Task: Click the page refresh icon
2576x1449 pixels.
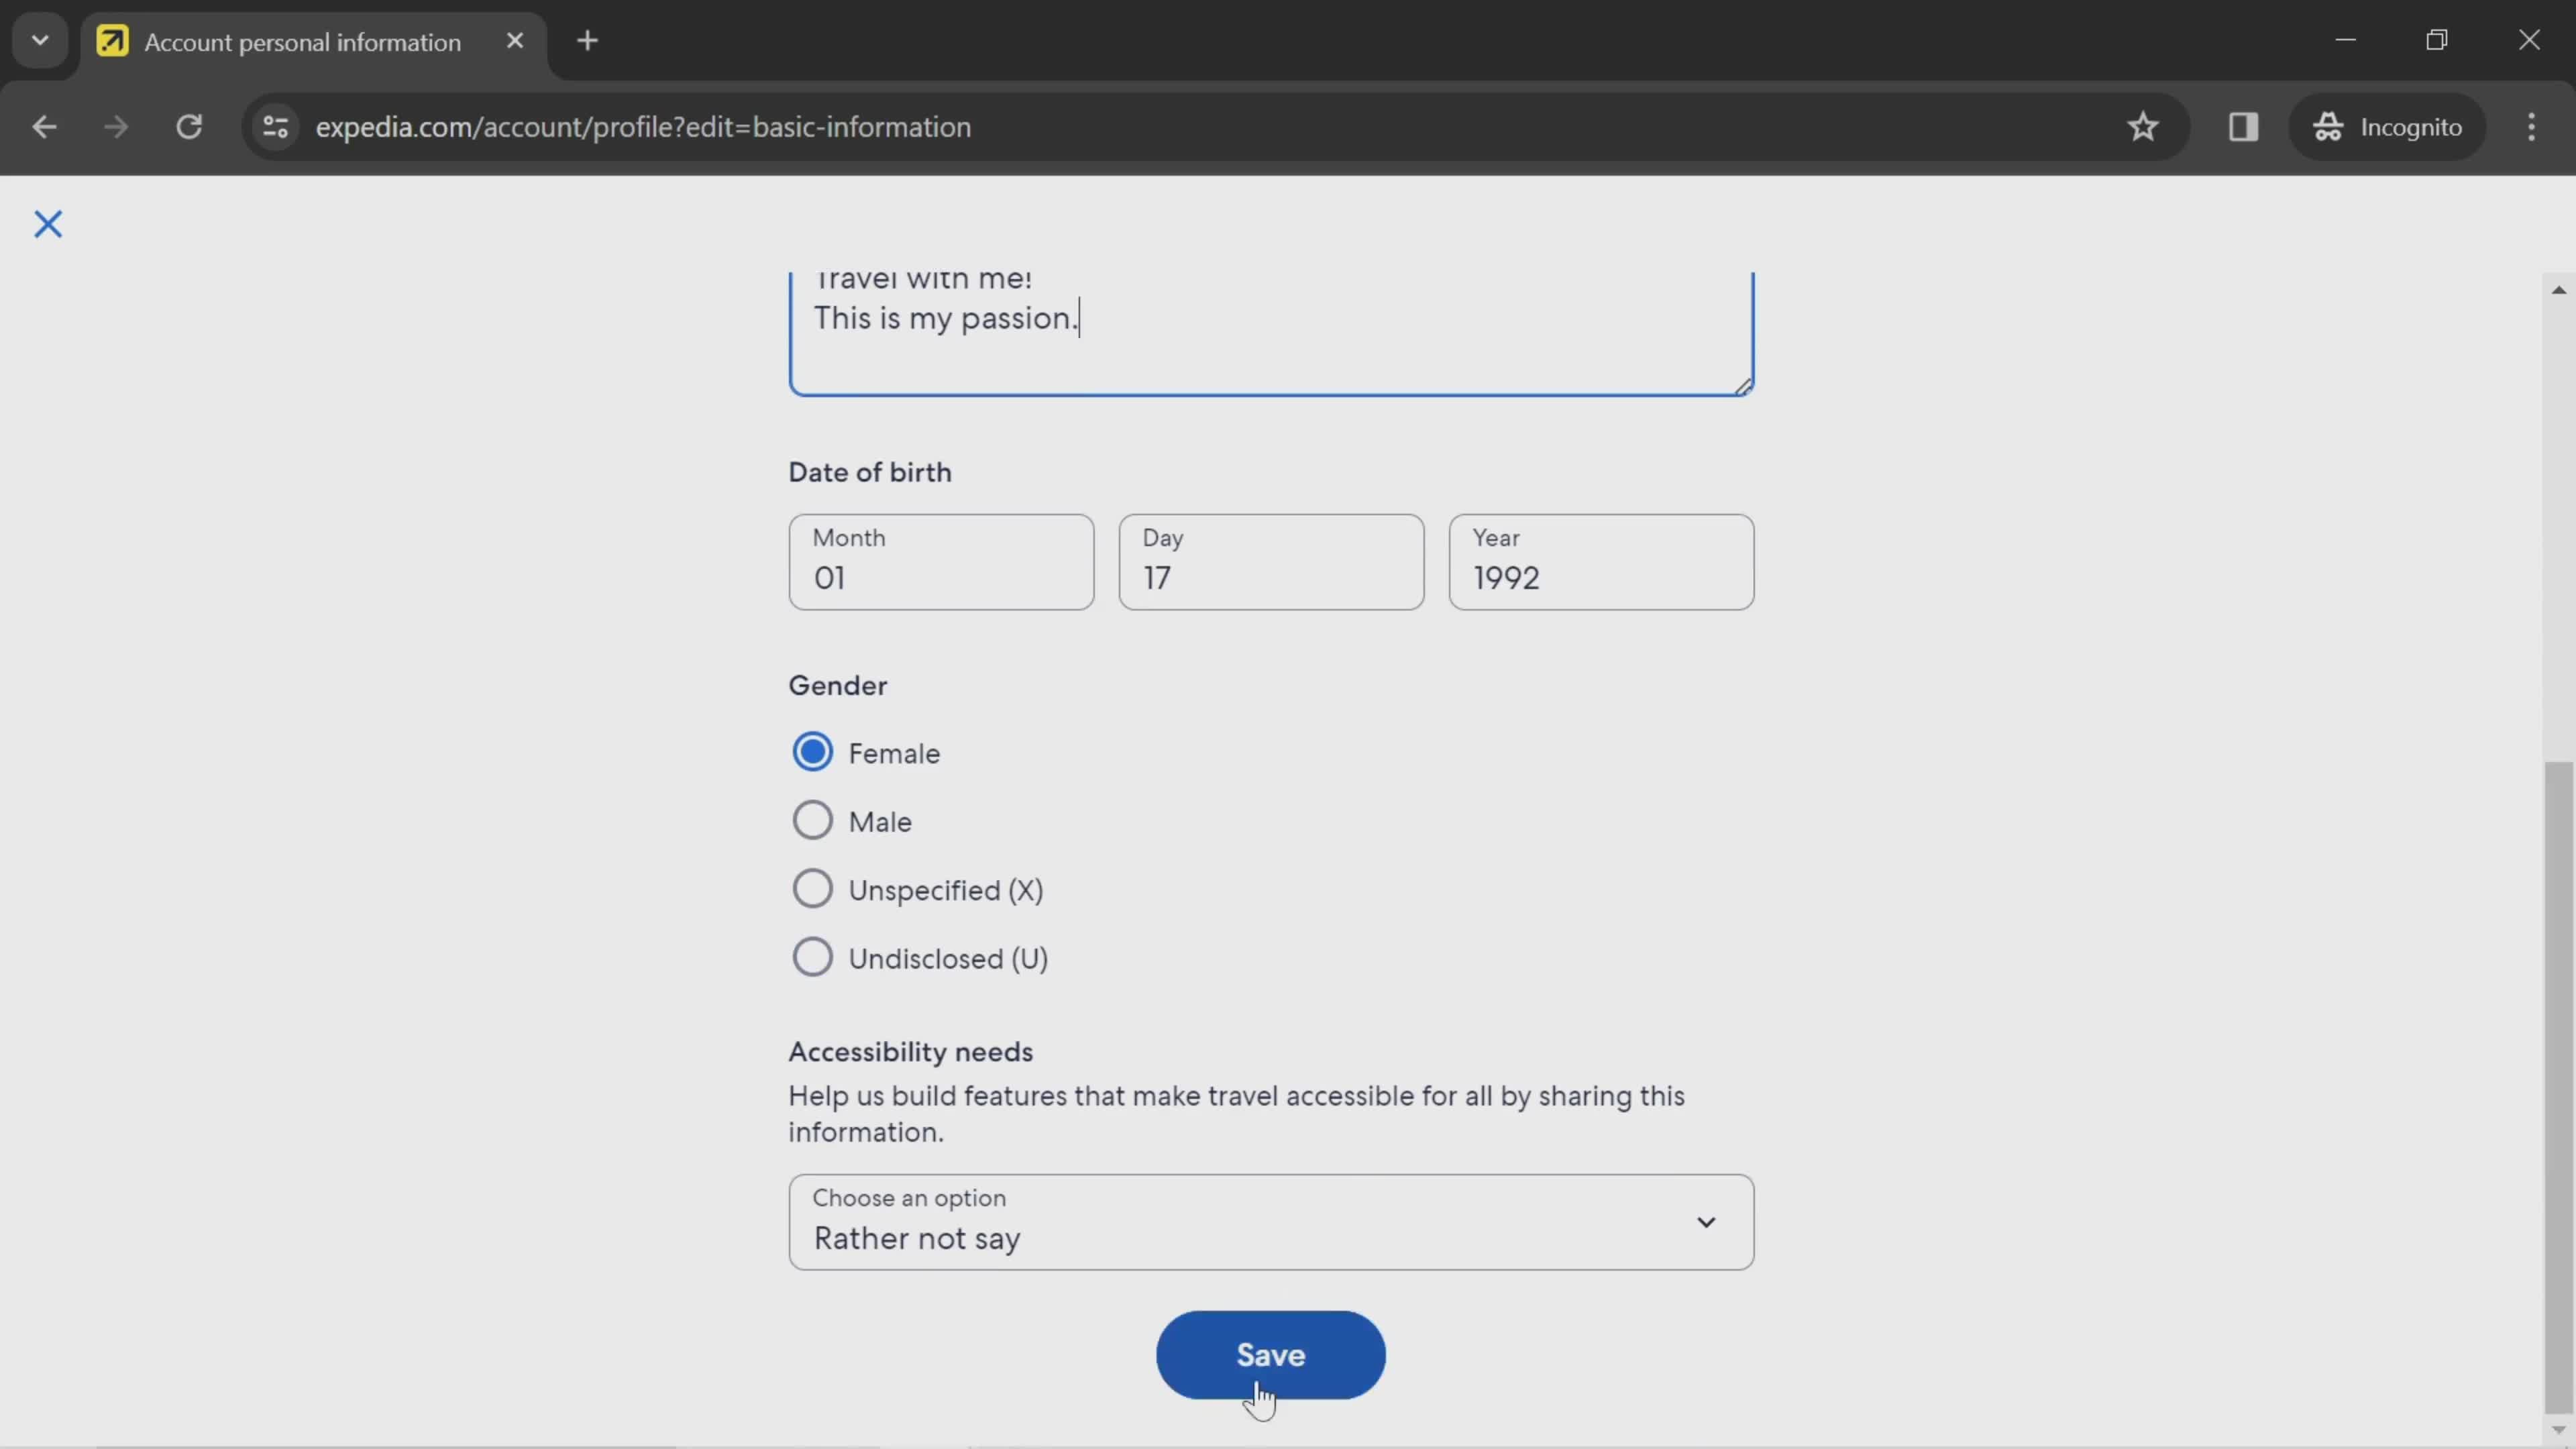Action: 189,125
